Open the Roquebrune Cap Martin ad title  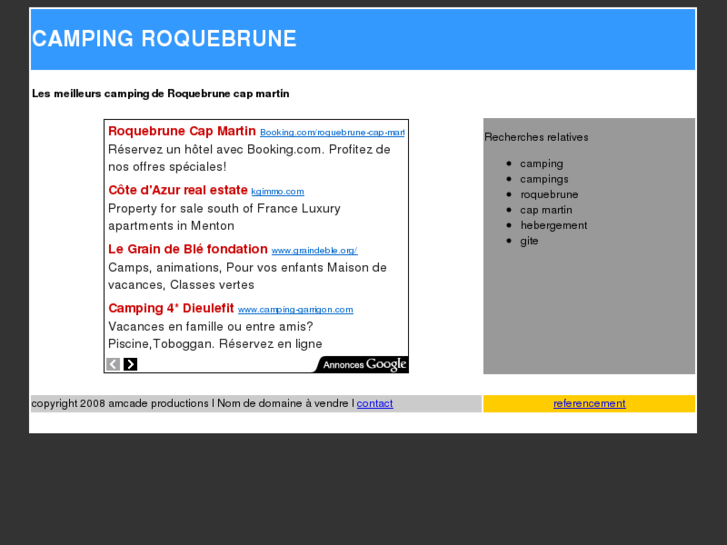click(x=182, y=131)
